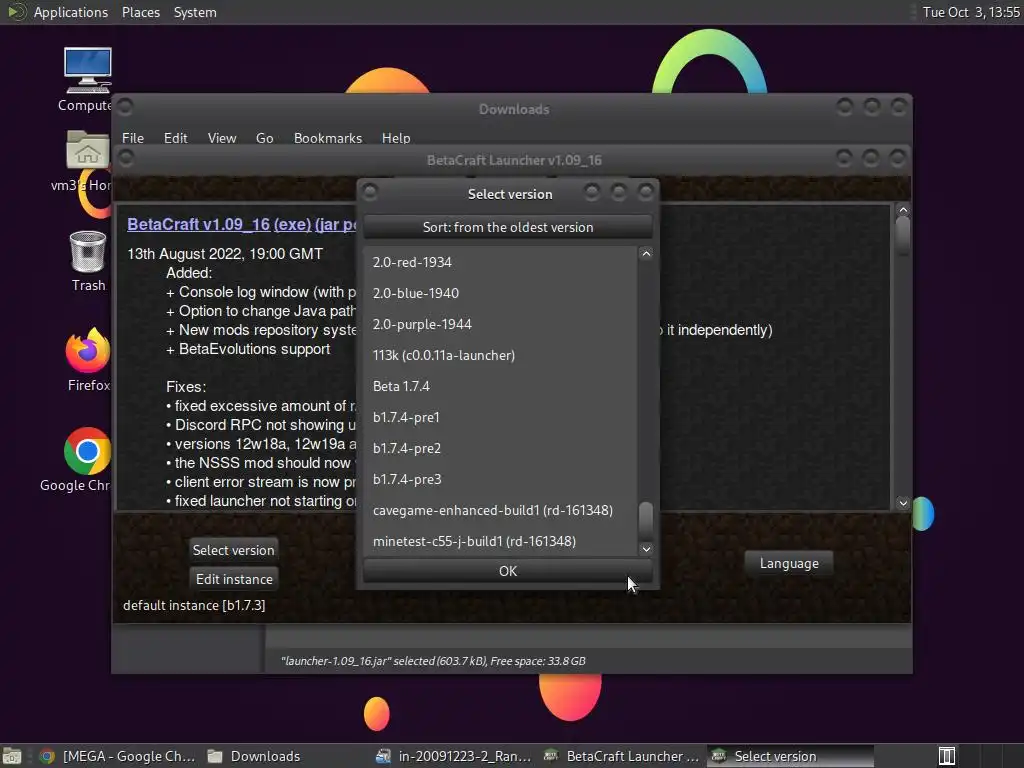
Task: Click version list scroll down arrow
Action: pyautogui.click(x=646, y=549)
